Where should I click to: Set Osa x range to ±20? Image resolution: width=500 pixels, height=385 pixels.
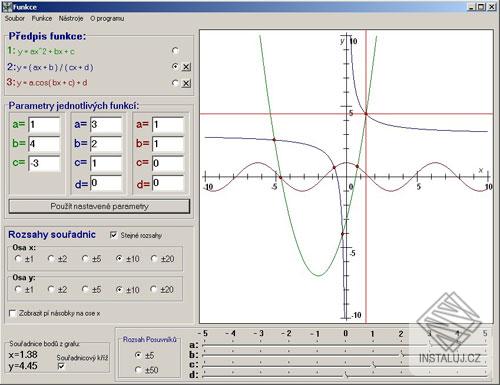(154, 259)
